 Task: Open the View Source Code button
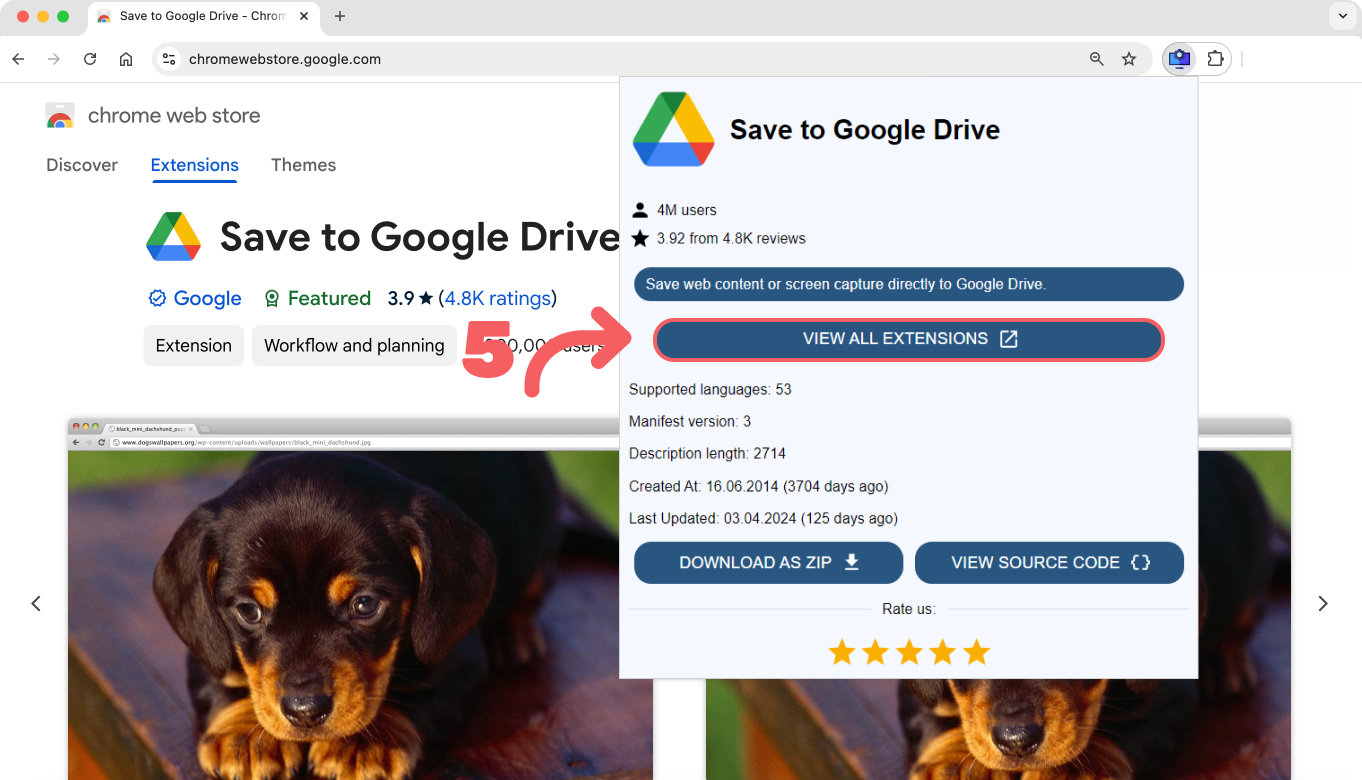[x=1049, y=563]
